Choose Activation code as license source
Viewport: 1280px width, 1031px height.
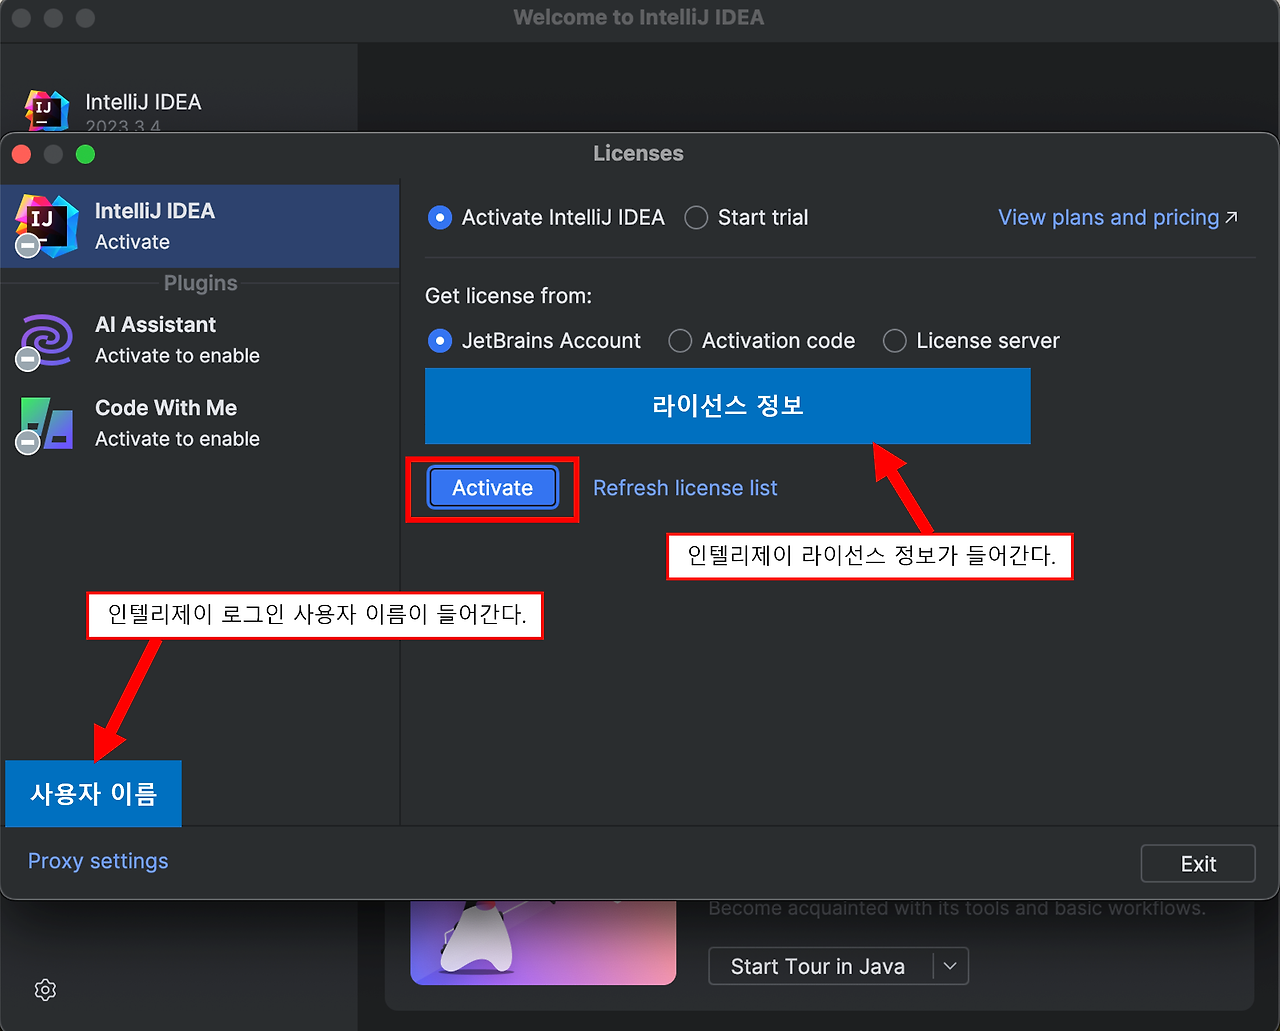click(x=680, y=341)
